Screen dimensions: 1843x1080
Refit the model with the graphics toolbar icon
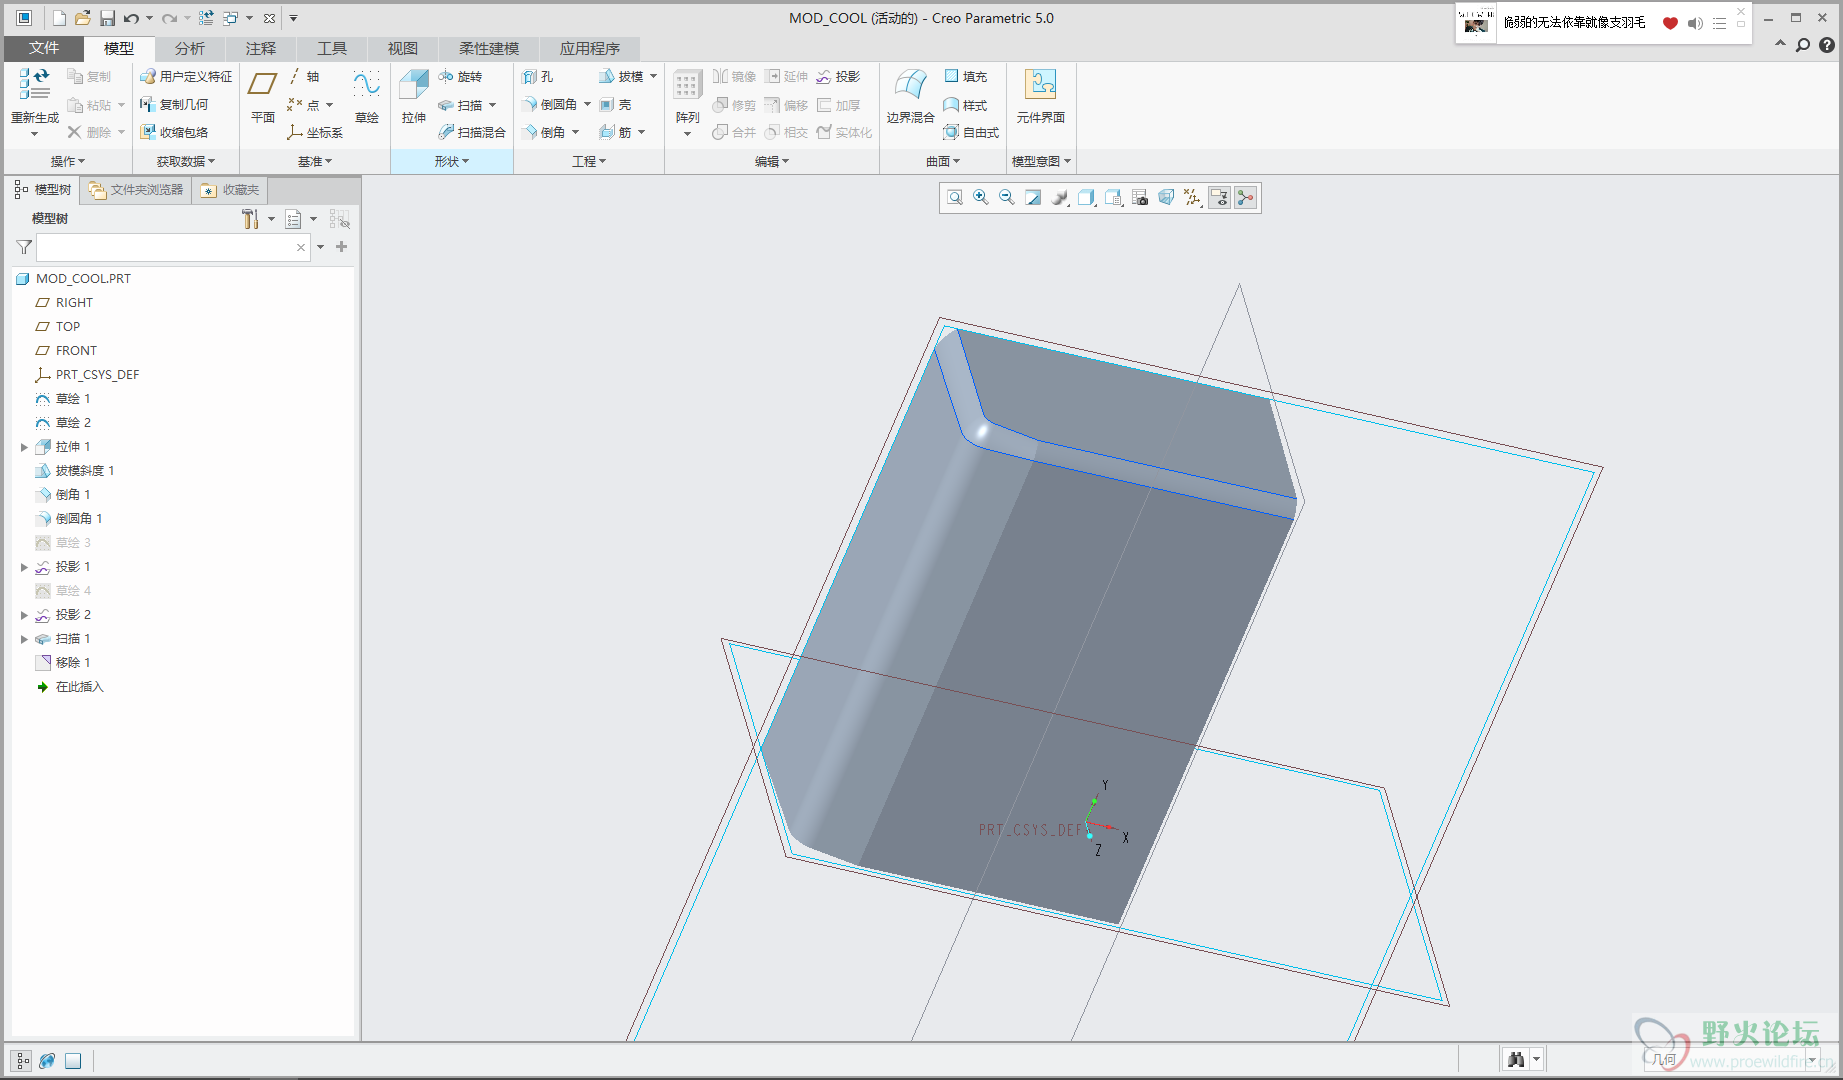955,198
